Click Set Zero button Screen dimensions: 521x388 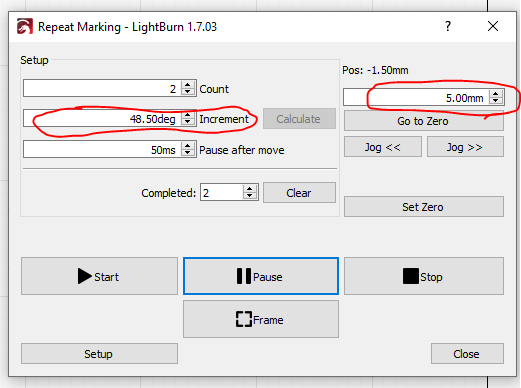(x=424, y=207)
